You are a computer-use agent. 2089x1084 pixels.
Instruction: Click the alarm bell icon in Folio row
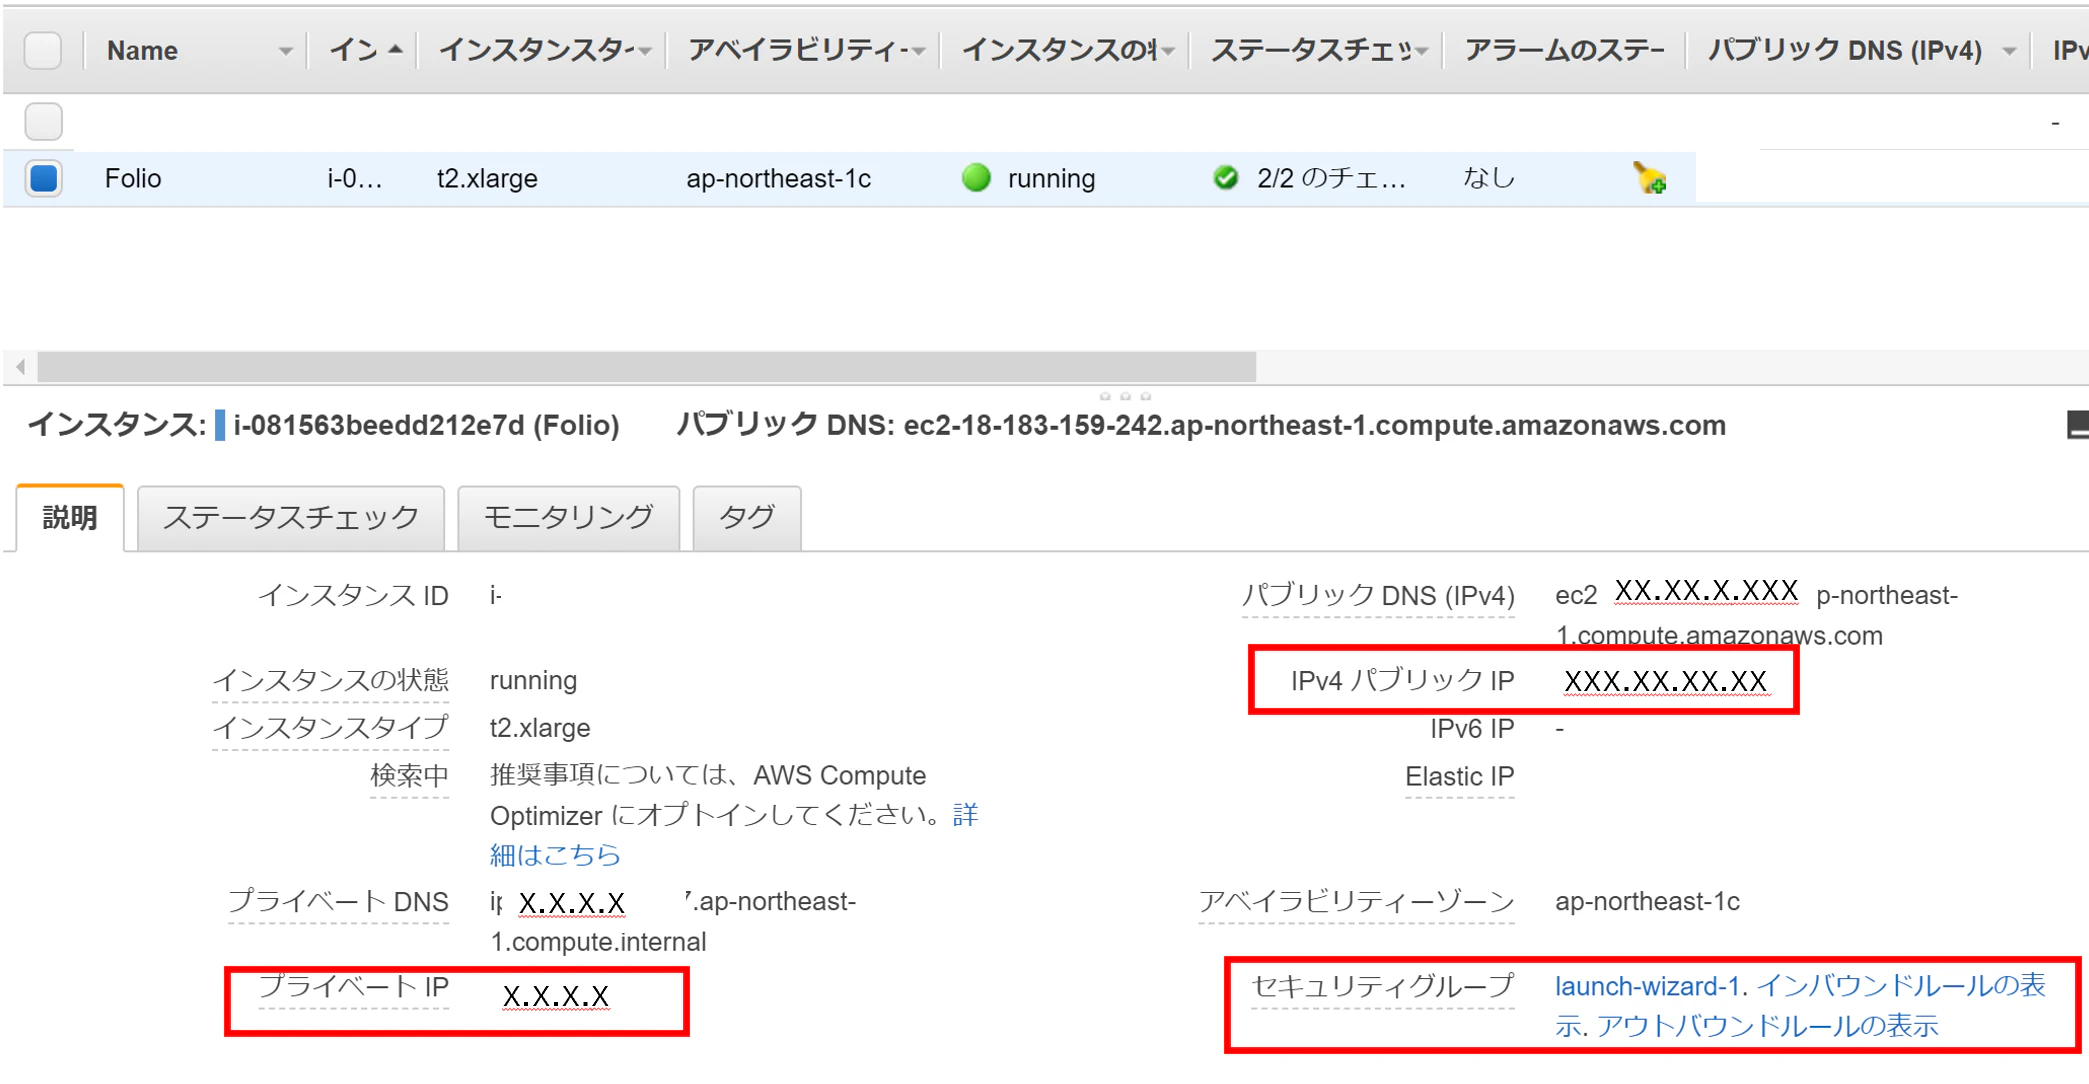tap(1649, 179)
